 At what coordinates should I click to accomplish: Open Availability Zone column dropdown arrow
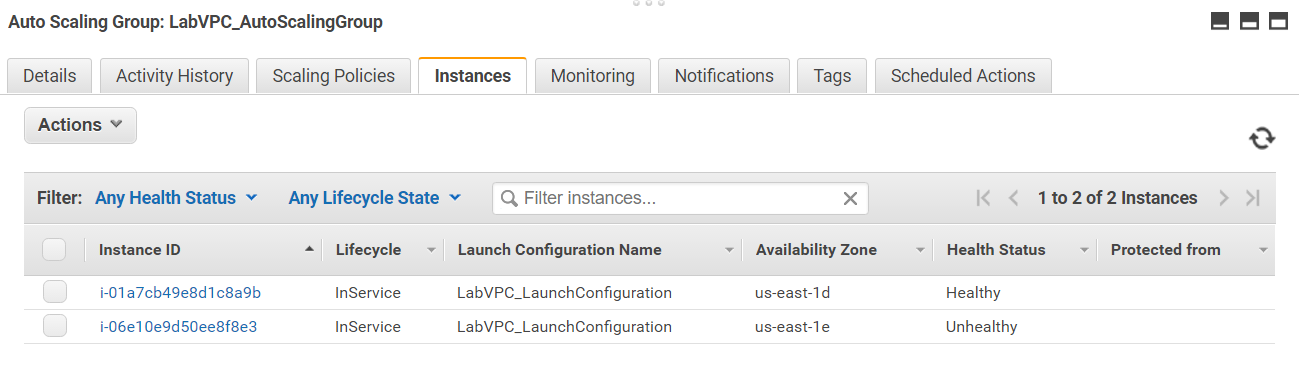click(x=920, y=250)
